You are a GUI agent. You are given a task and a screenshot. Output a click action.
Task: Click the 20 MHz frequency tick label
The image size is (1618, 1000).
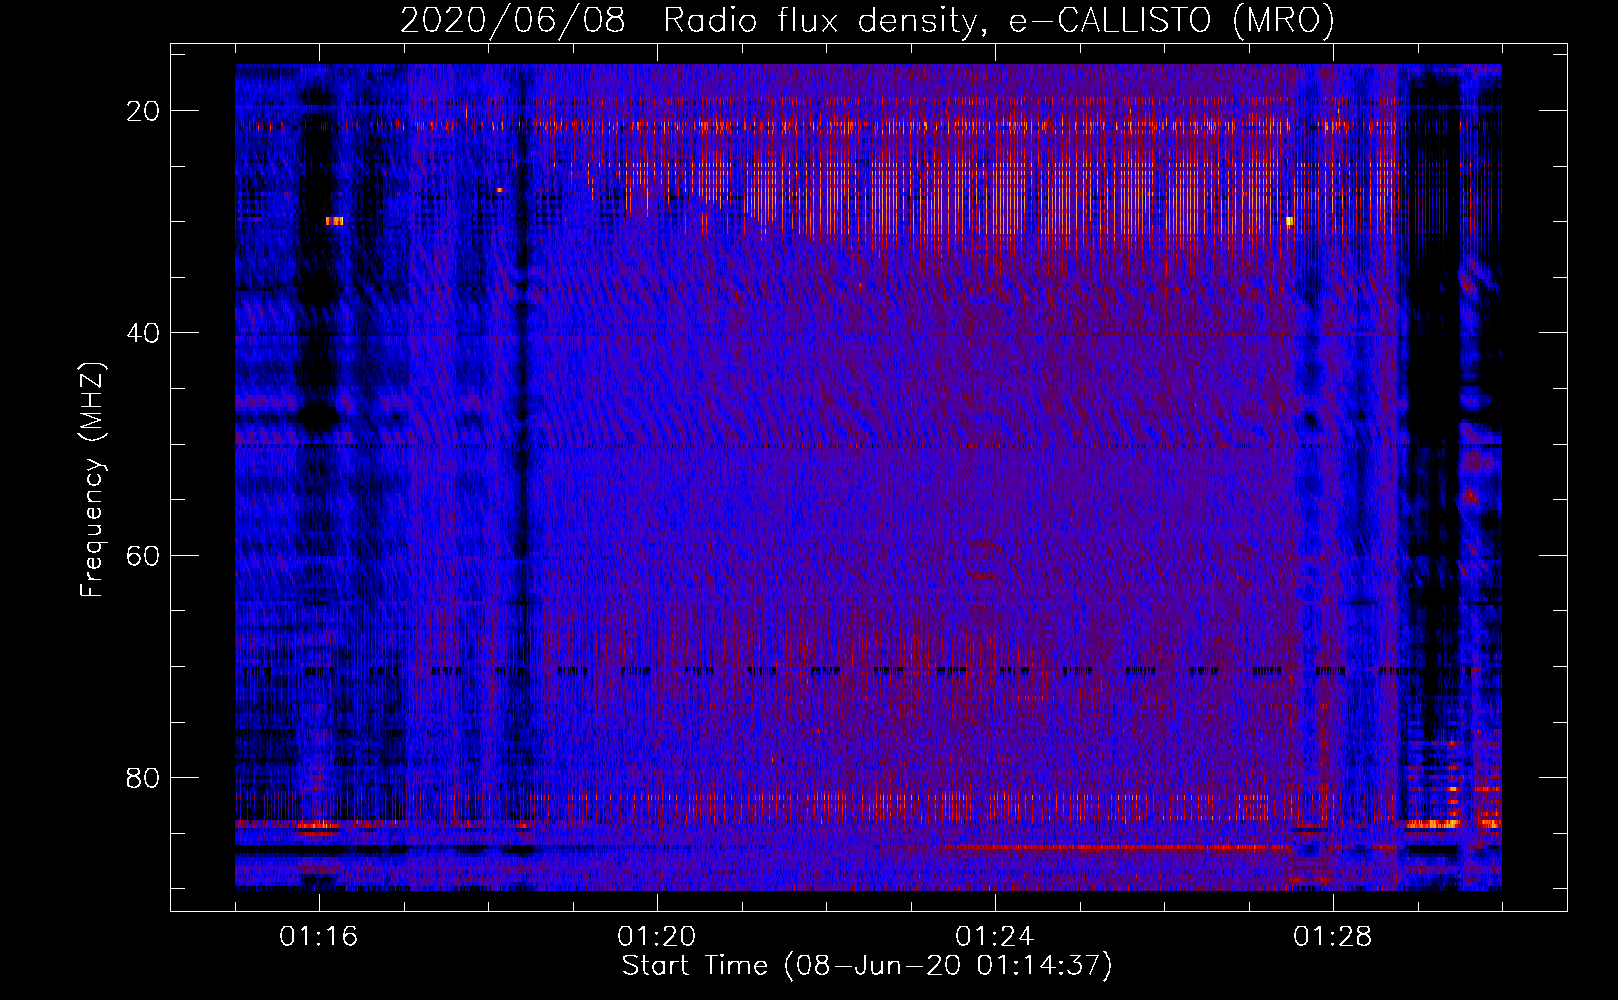pos(143,111)
